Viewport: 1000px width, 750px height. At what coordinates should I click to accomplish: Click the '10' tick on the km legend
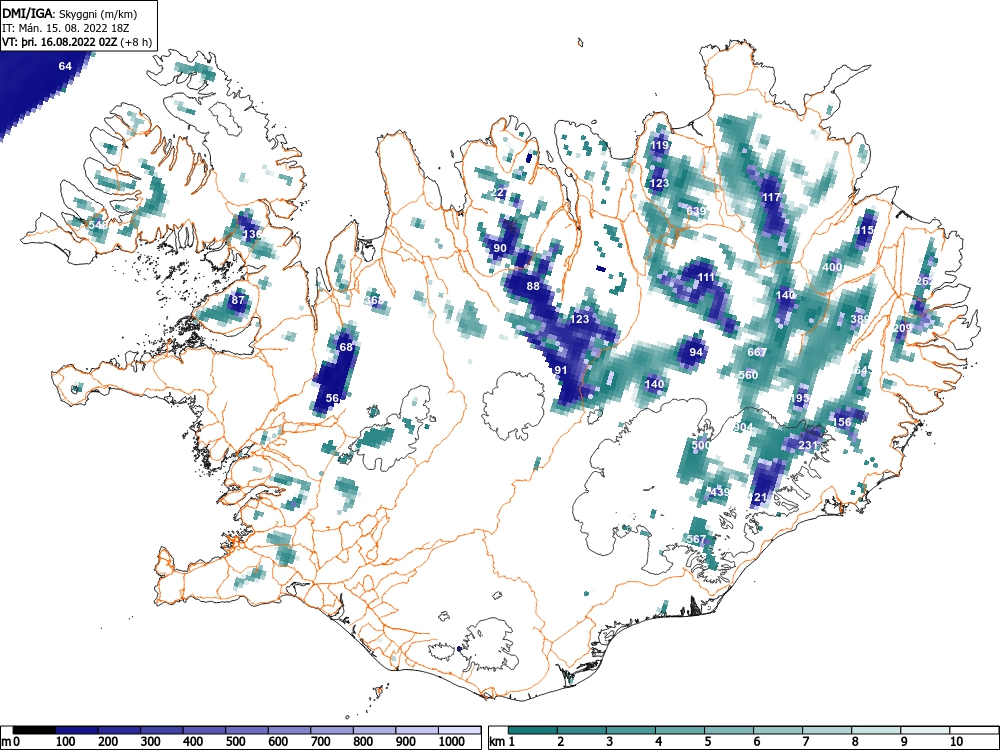956,742
